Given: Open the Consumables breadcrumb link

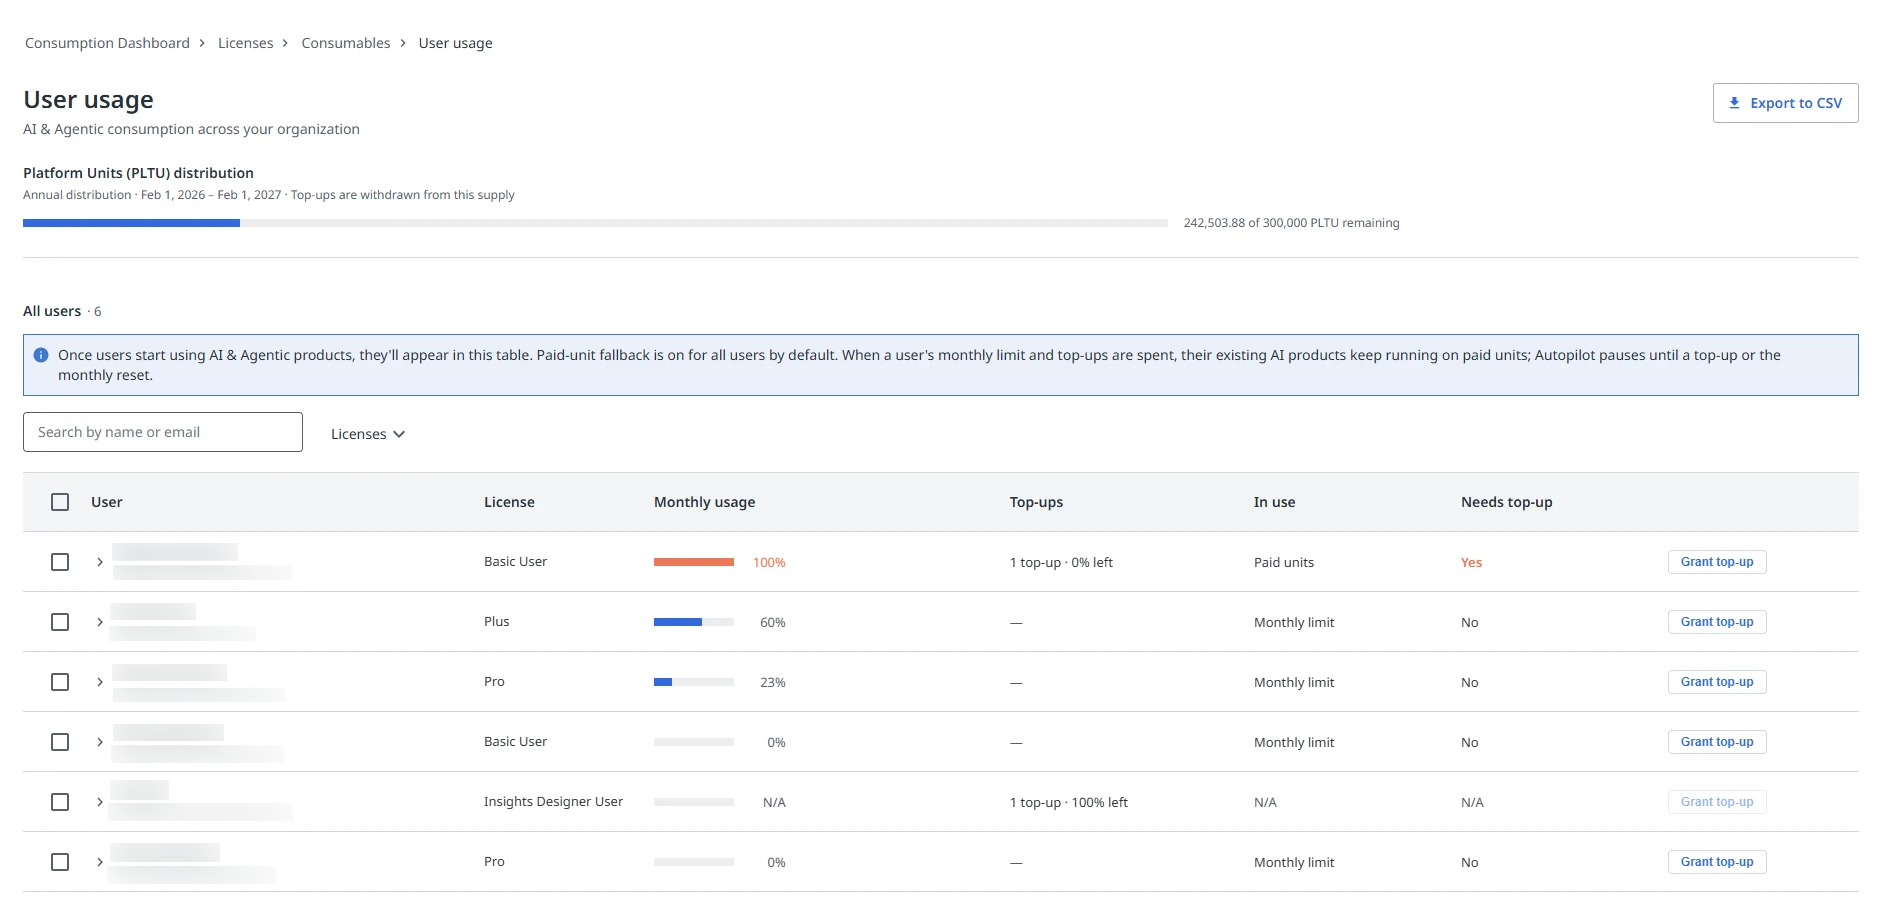Looking at the screenshot, I should coord(346,43).
